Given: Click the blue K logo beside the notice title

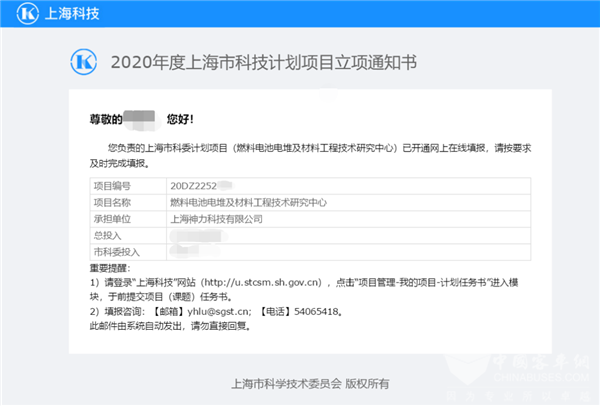Looking at the screenshot, I should 86,62.
